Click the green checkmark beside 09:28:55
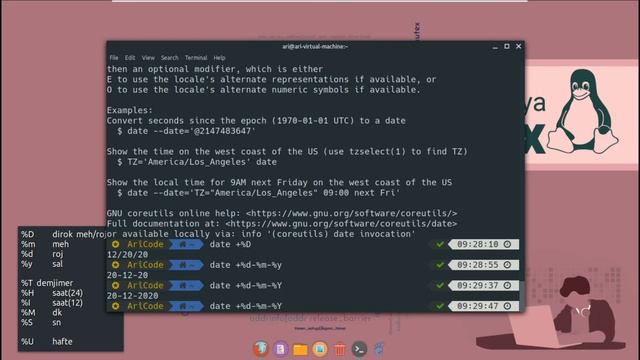The height and width of the screenshot is (360, 640). point(440,265)
